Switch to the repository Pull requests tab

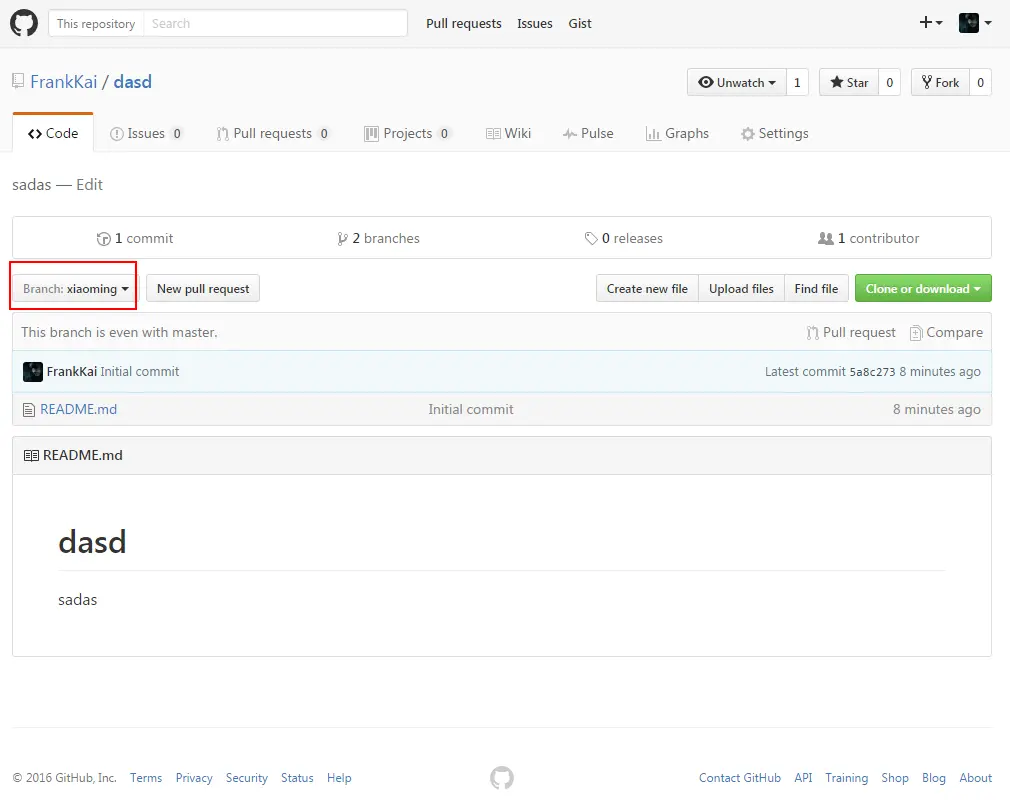click(272, 133)
